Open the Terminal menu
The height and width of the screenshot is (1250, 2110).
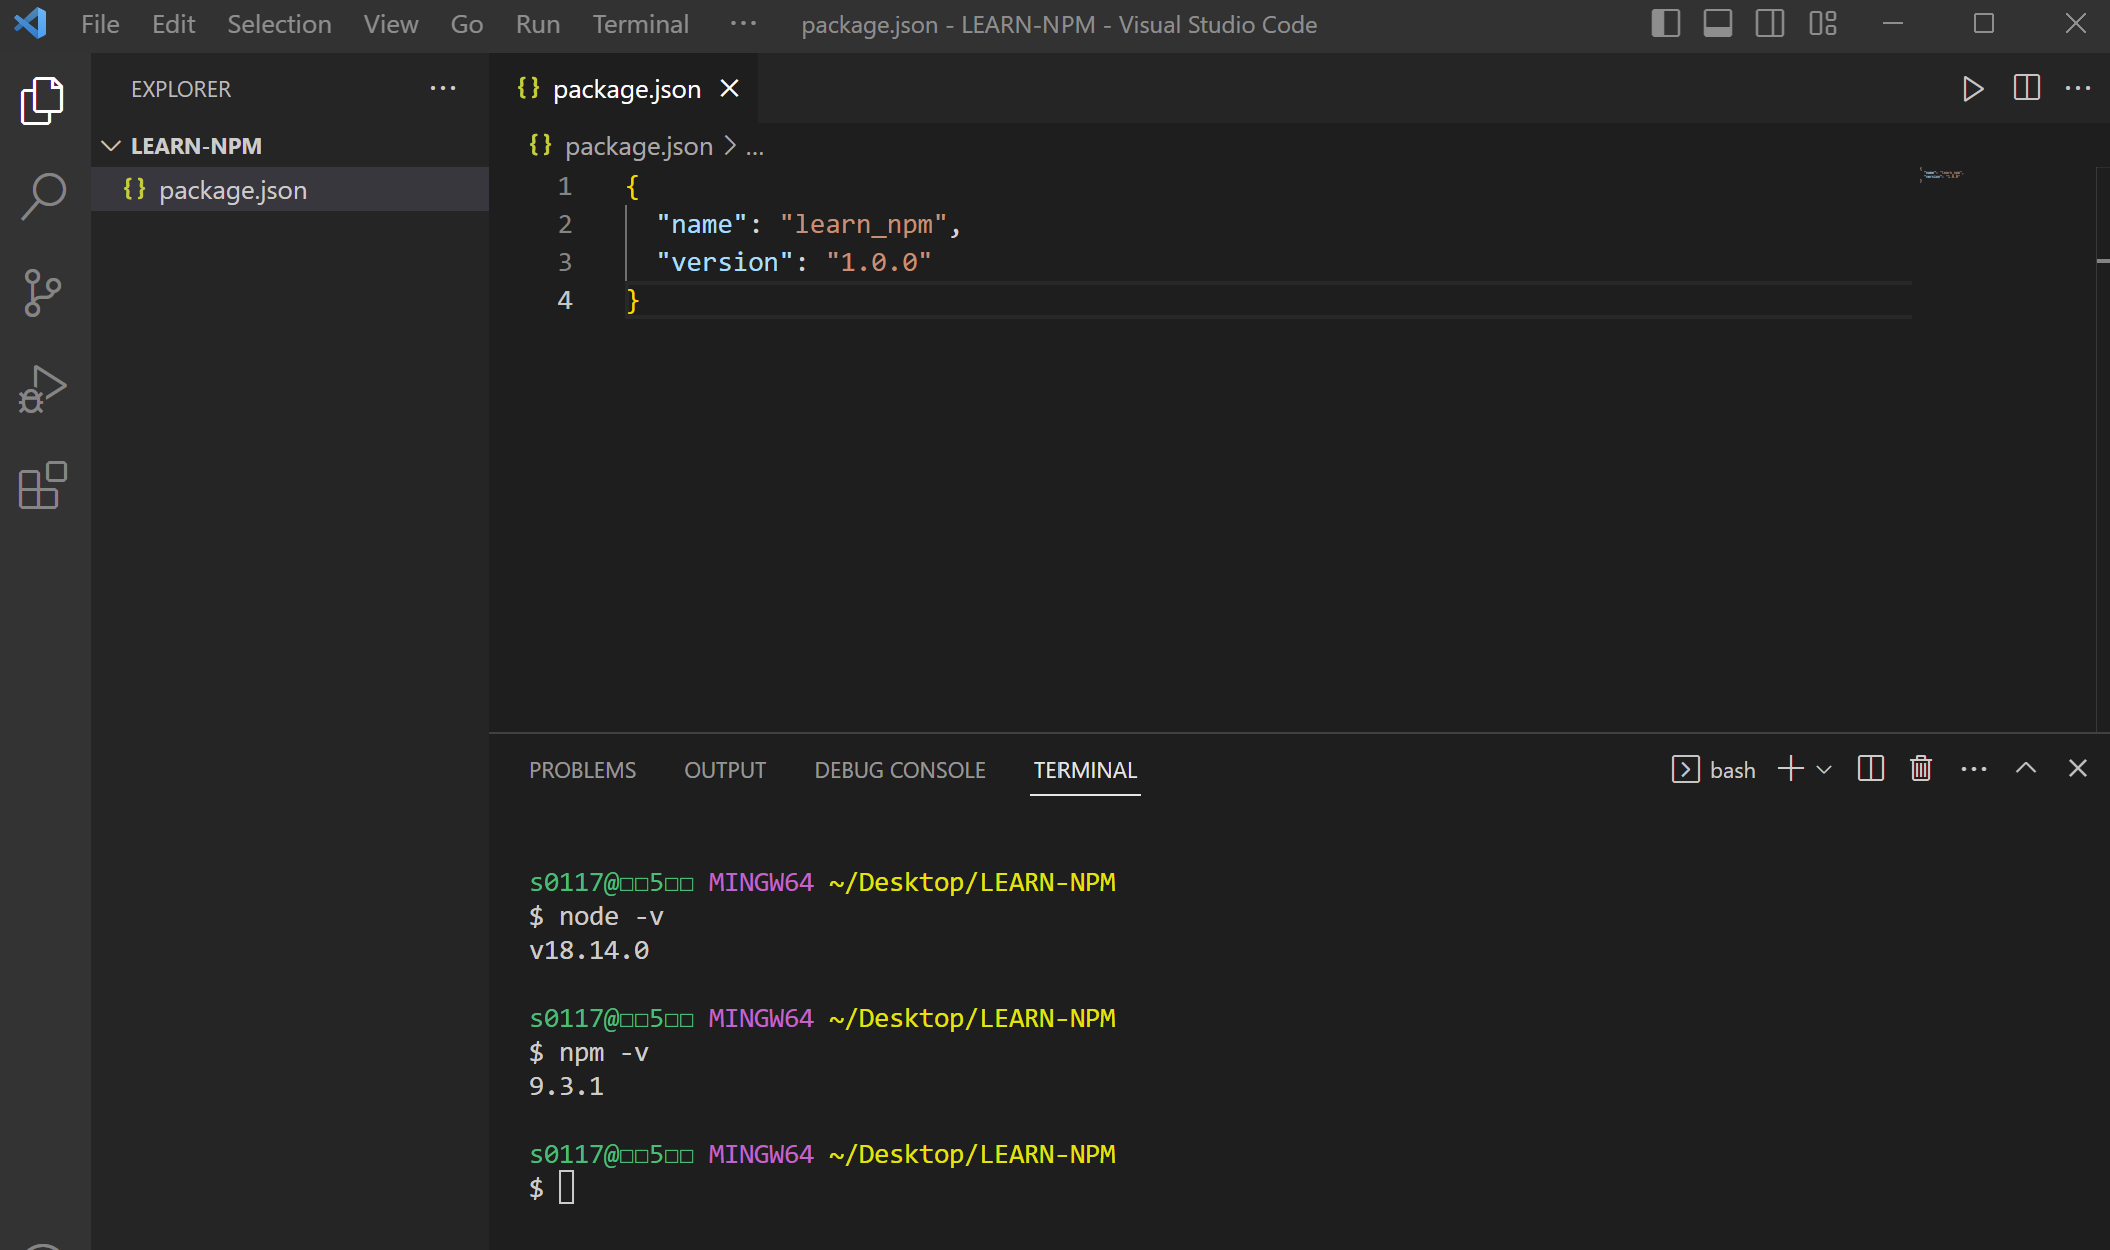pos(640,24)
